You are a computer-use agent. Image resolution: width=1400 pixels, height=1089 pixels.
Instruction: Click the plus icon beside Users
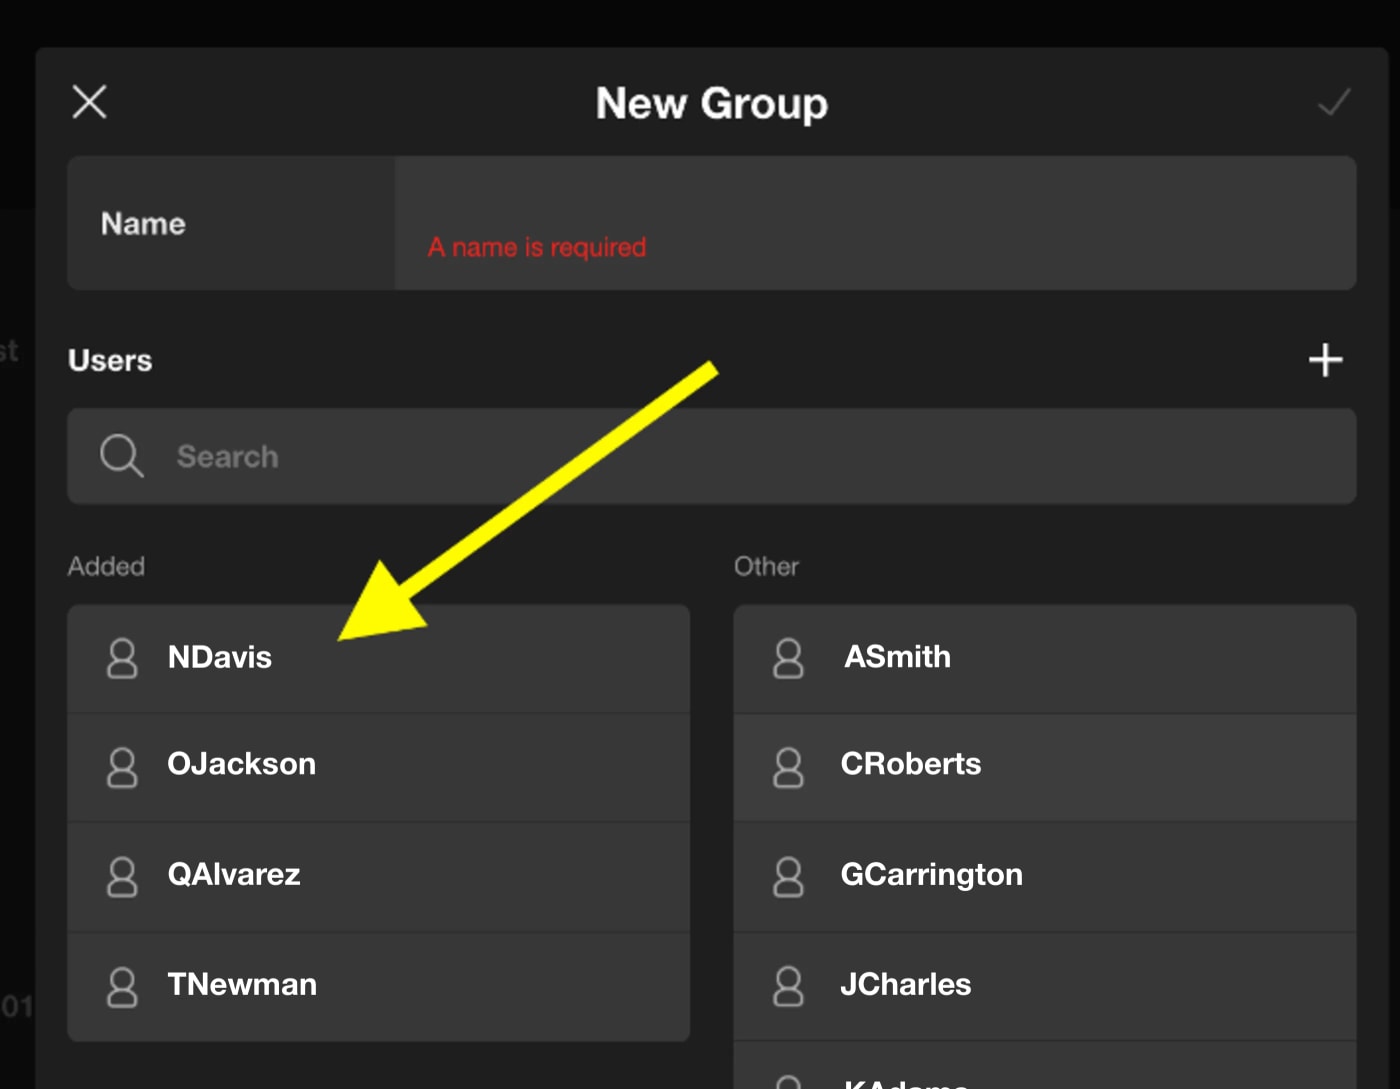(x=1325, y=360)
